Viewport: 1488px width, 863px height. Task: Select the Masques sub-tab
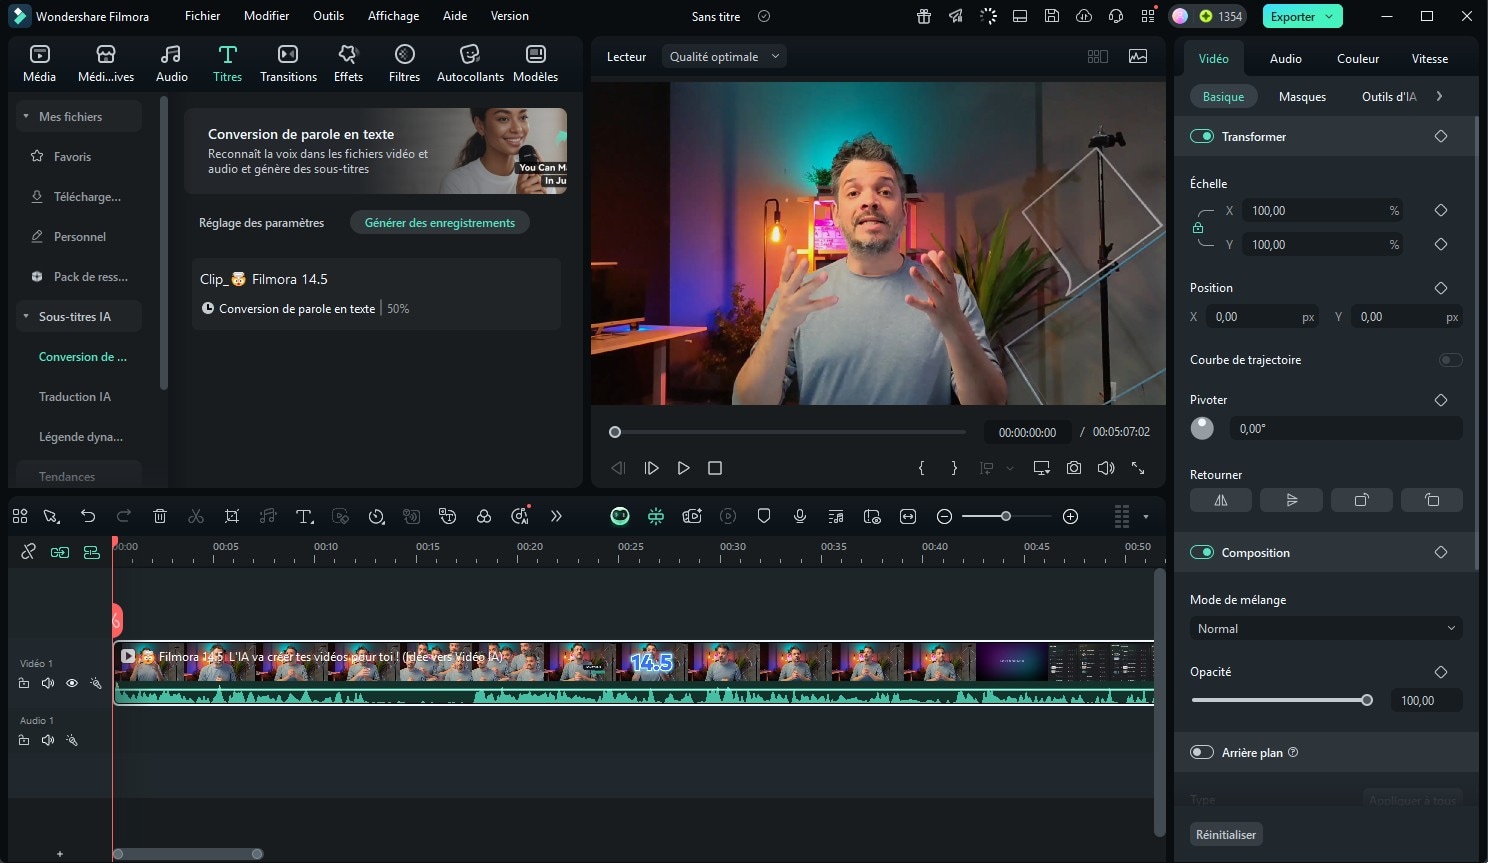[x=1302, y=97]
